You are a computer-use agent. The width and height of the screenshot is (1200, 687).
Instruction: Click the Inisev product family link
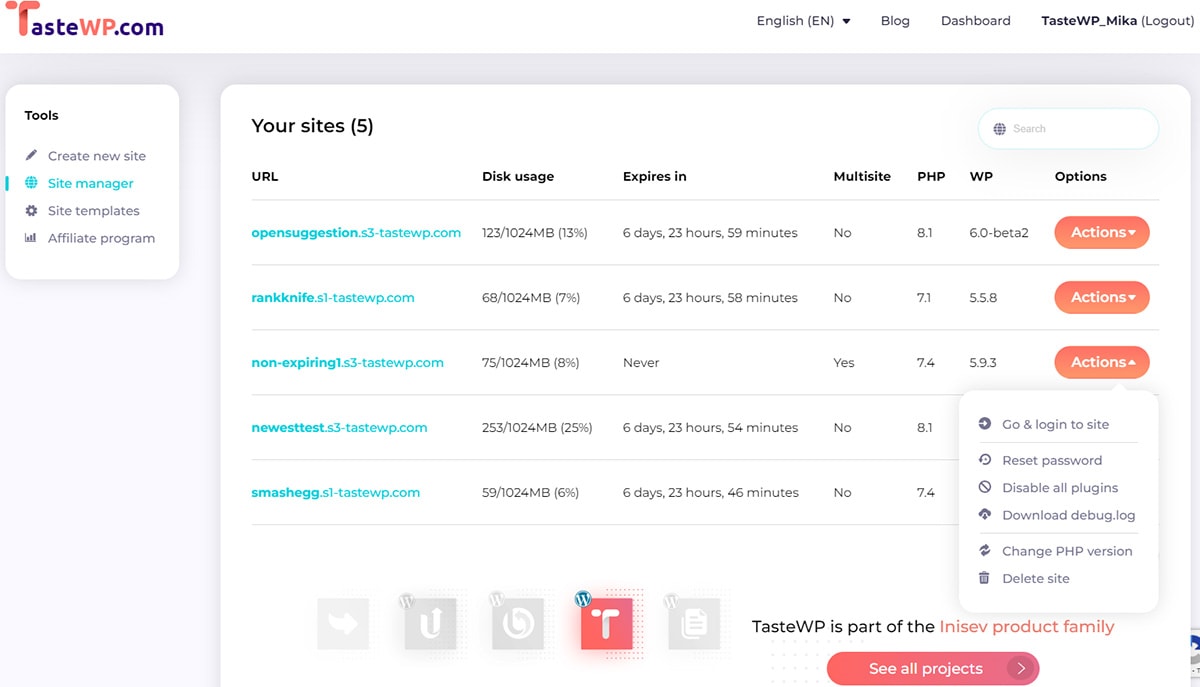(x=1026, y=627)
